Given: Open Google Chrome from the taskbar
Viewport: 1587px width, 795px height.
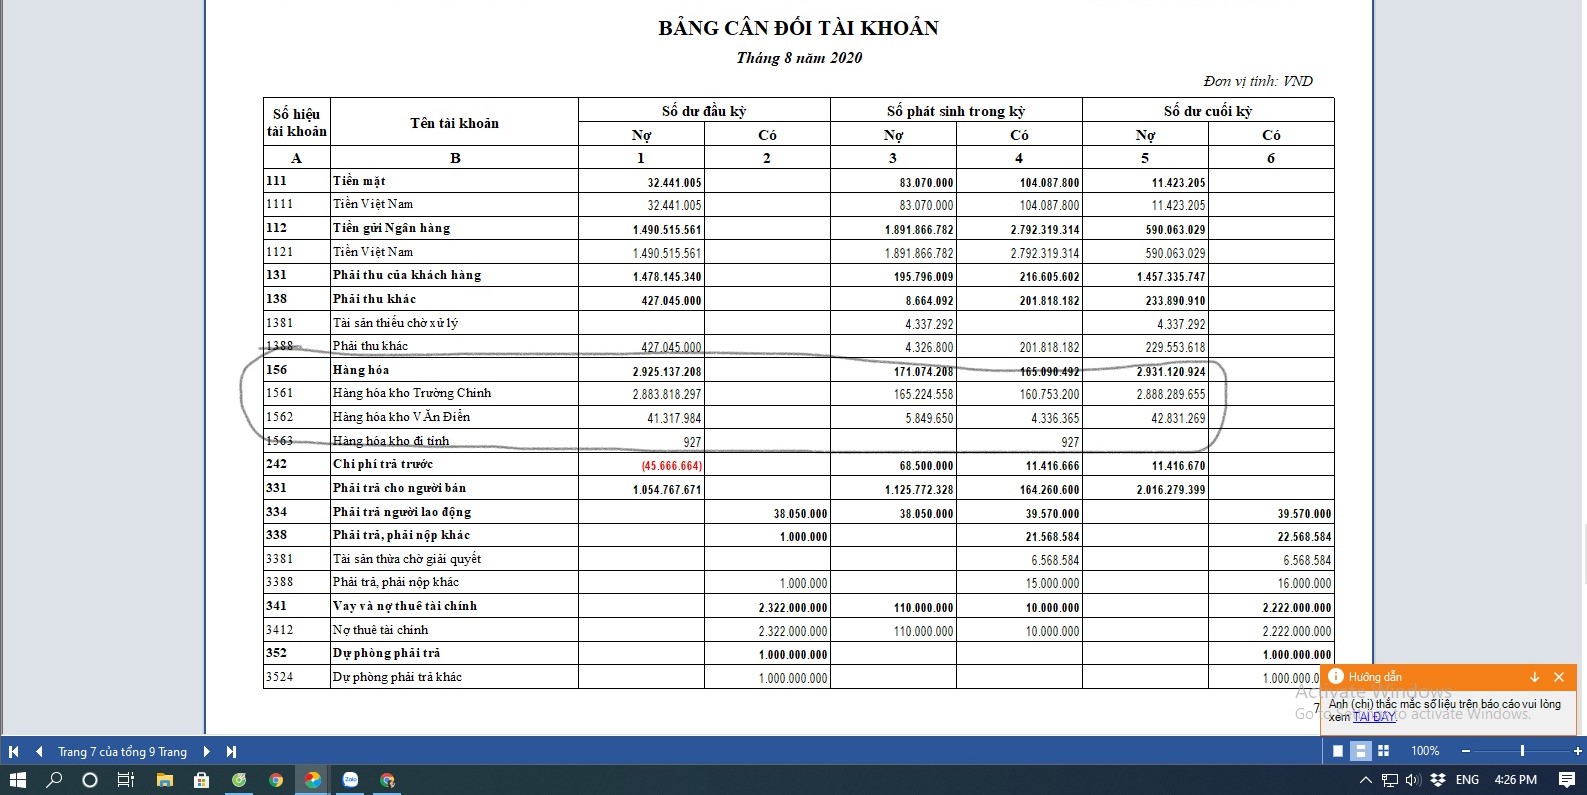Looking at the screenshot, I should 276,780.
